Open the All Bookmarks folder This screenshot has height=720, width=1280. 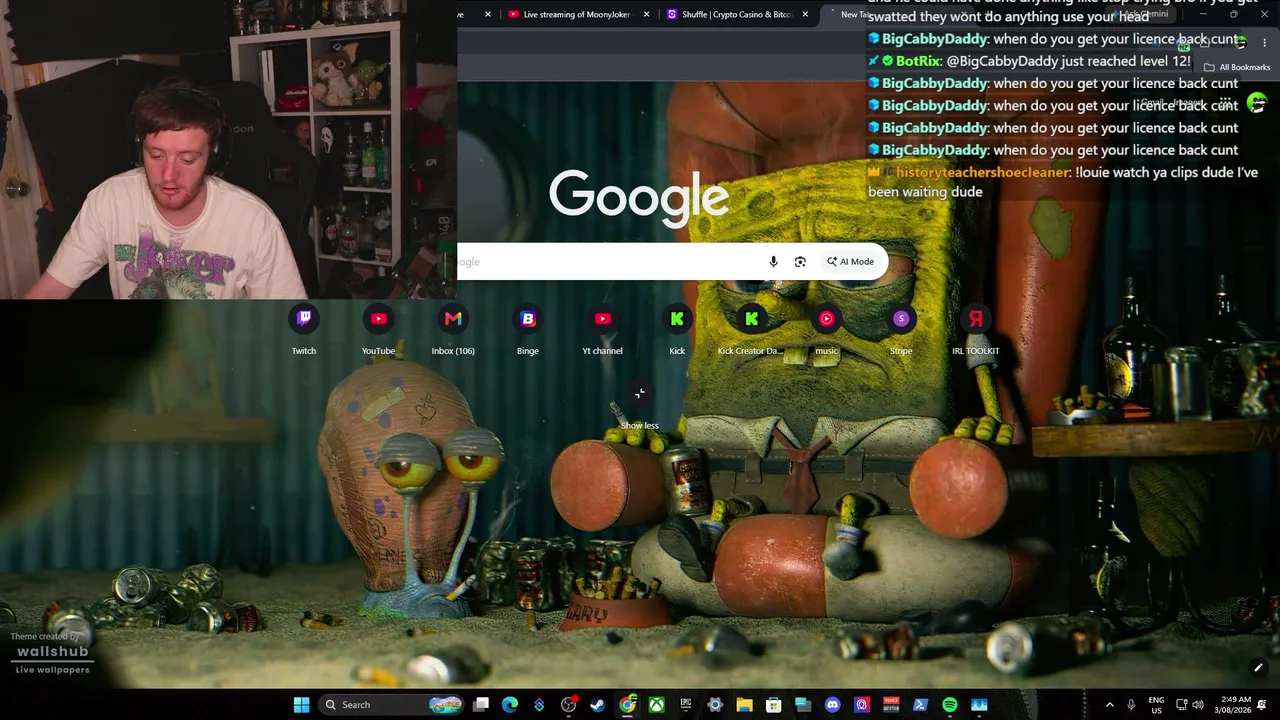1237,67
